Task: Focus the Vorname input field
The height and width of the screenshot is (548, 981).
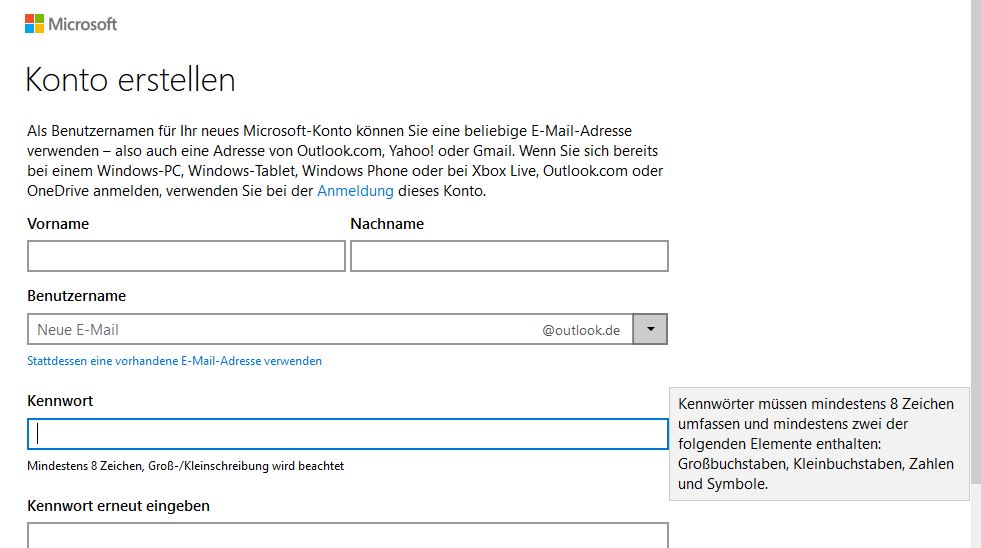Action: 186,256
